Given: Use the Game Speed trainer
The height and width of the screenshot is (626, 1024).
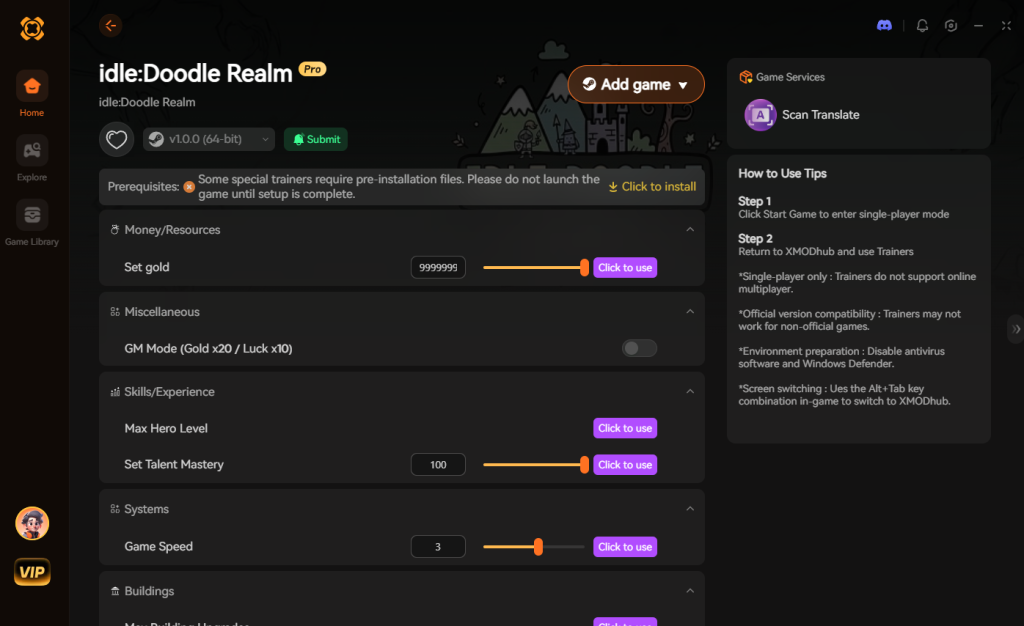Looking at the screenshot, I should coord(624,547).
